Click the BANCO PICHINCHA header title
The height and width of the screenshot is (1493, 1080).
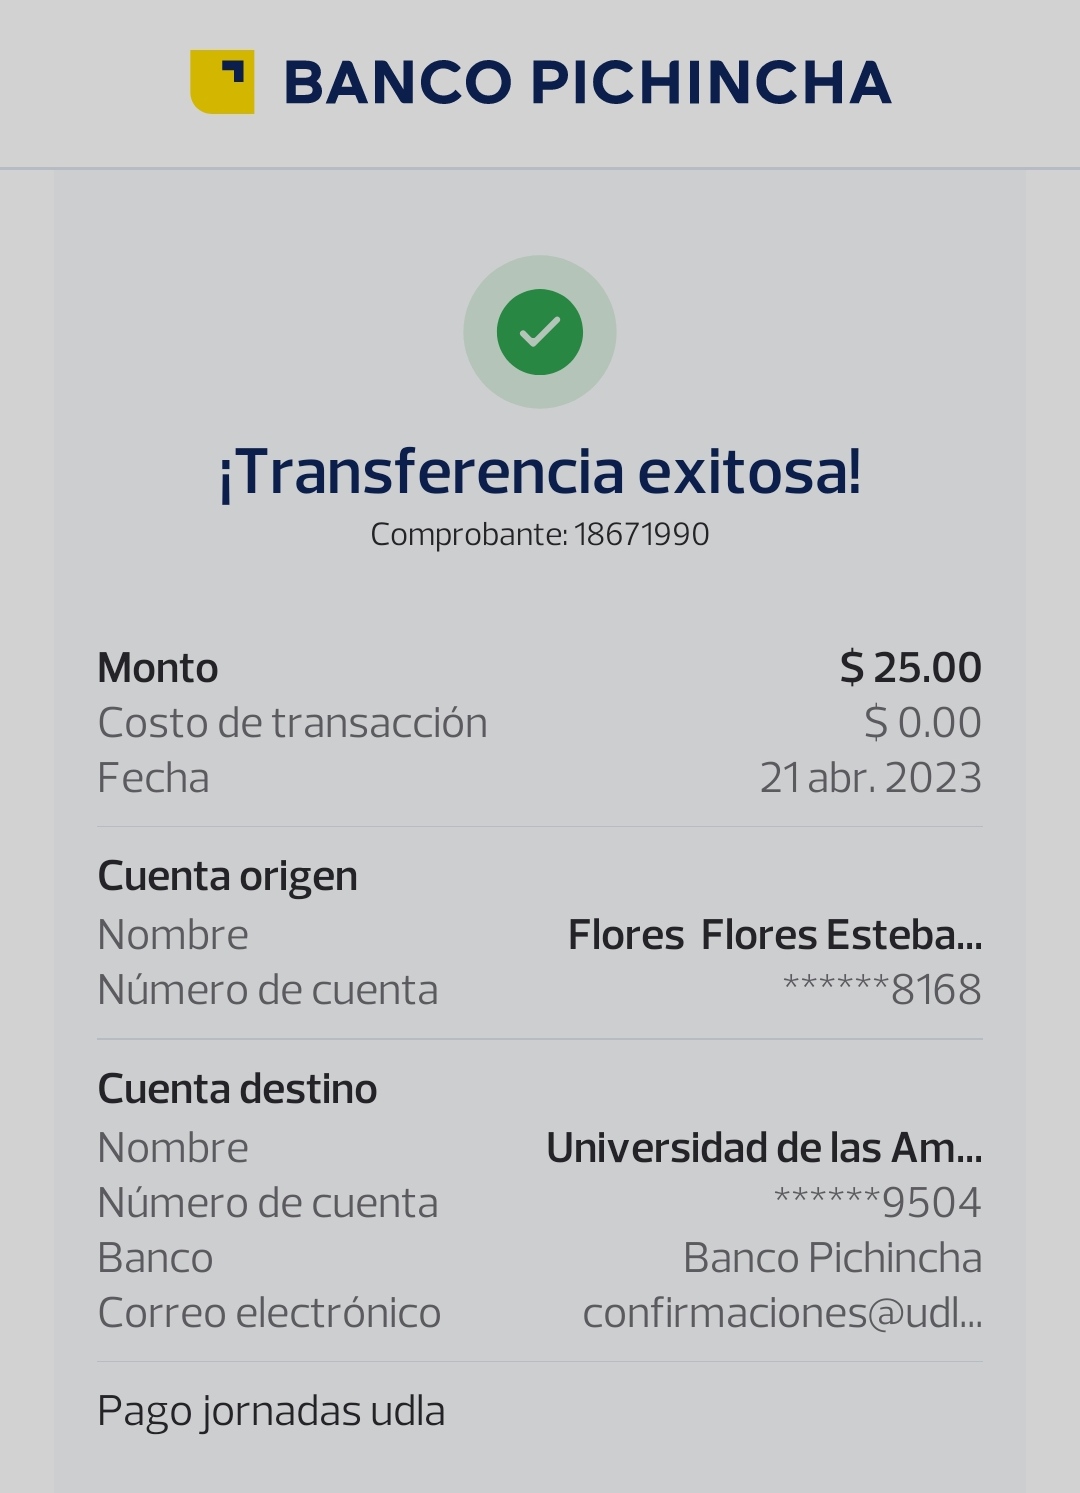click(588, 82)
